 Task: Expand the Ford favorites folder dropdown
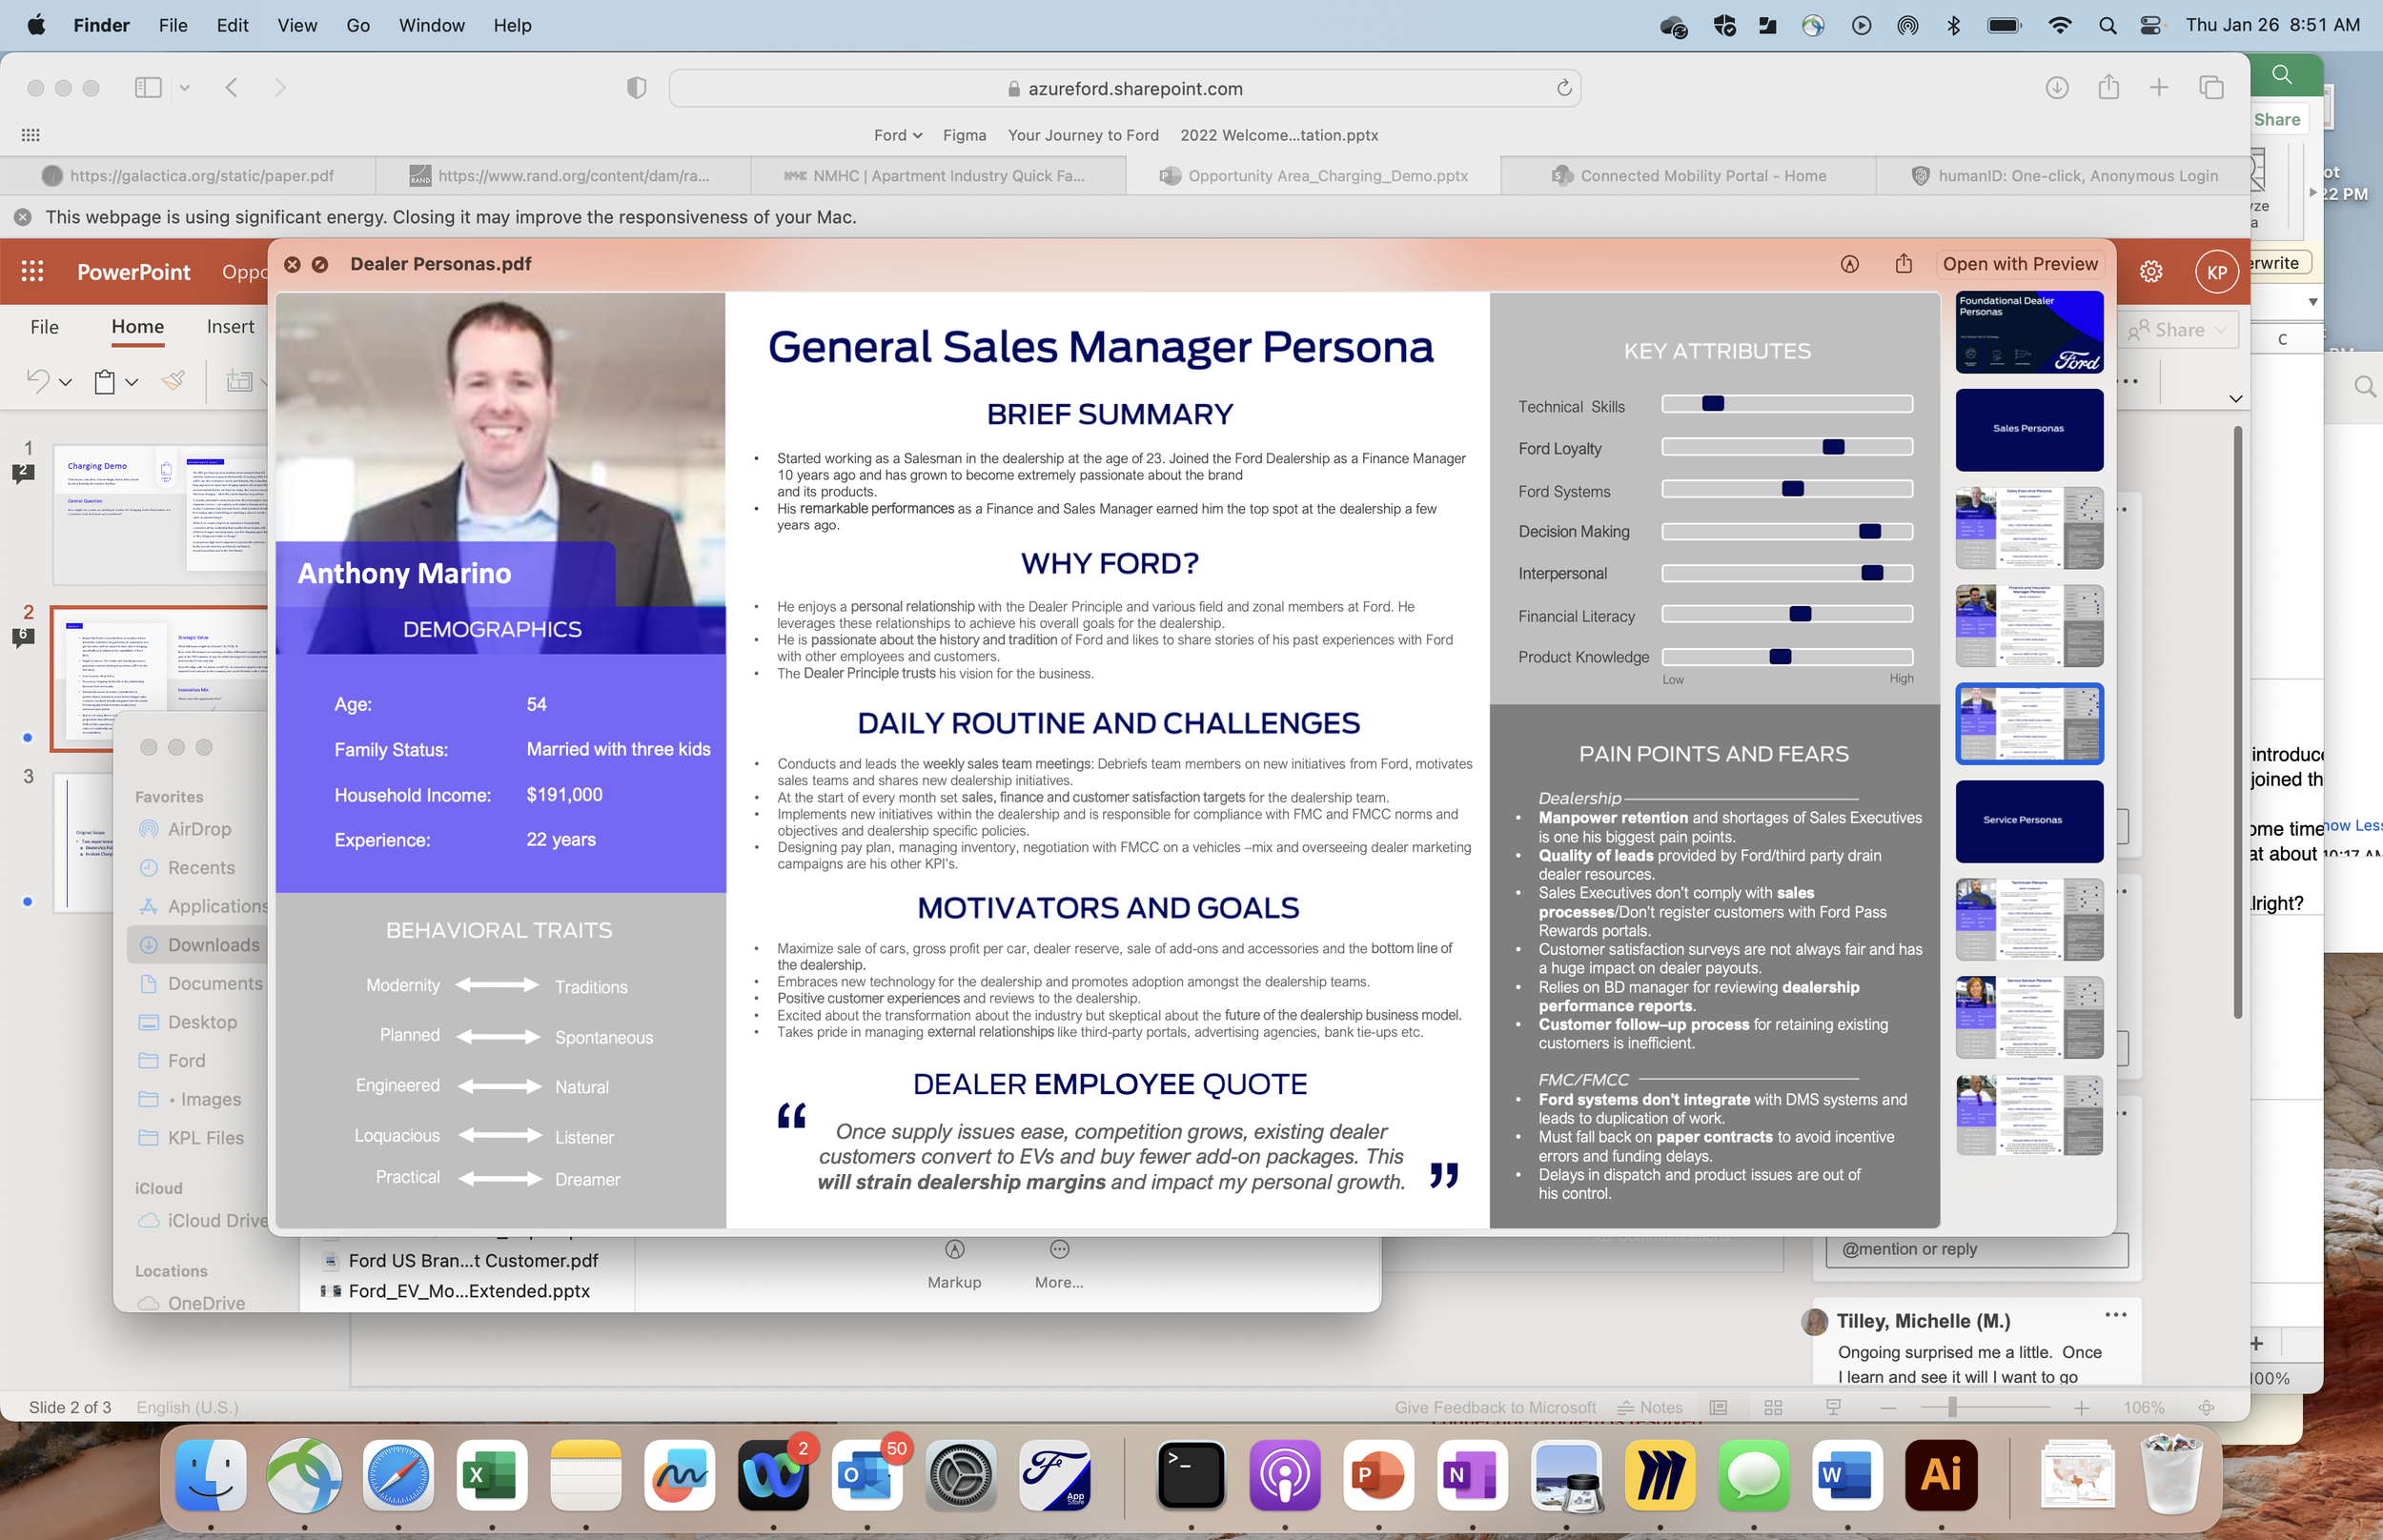pos(898,135)
